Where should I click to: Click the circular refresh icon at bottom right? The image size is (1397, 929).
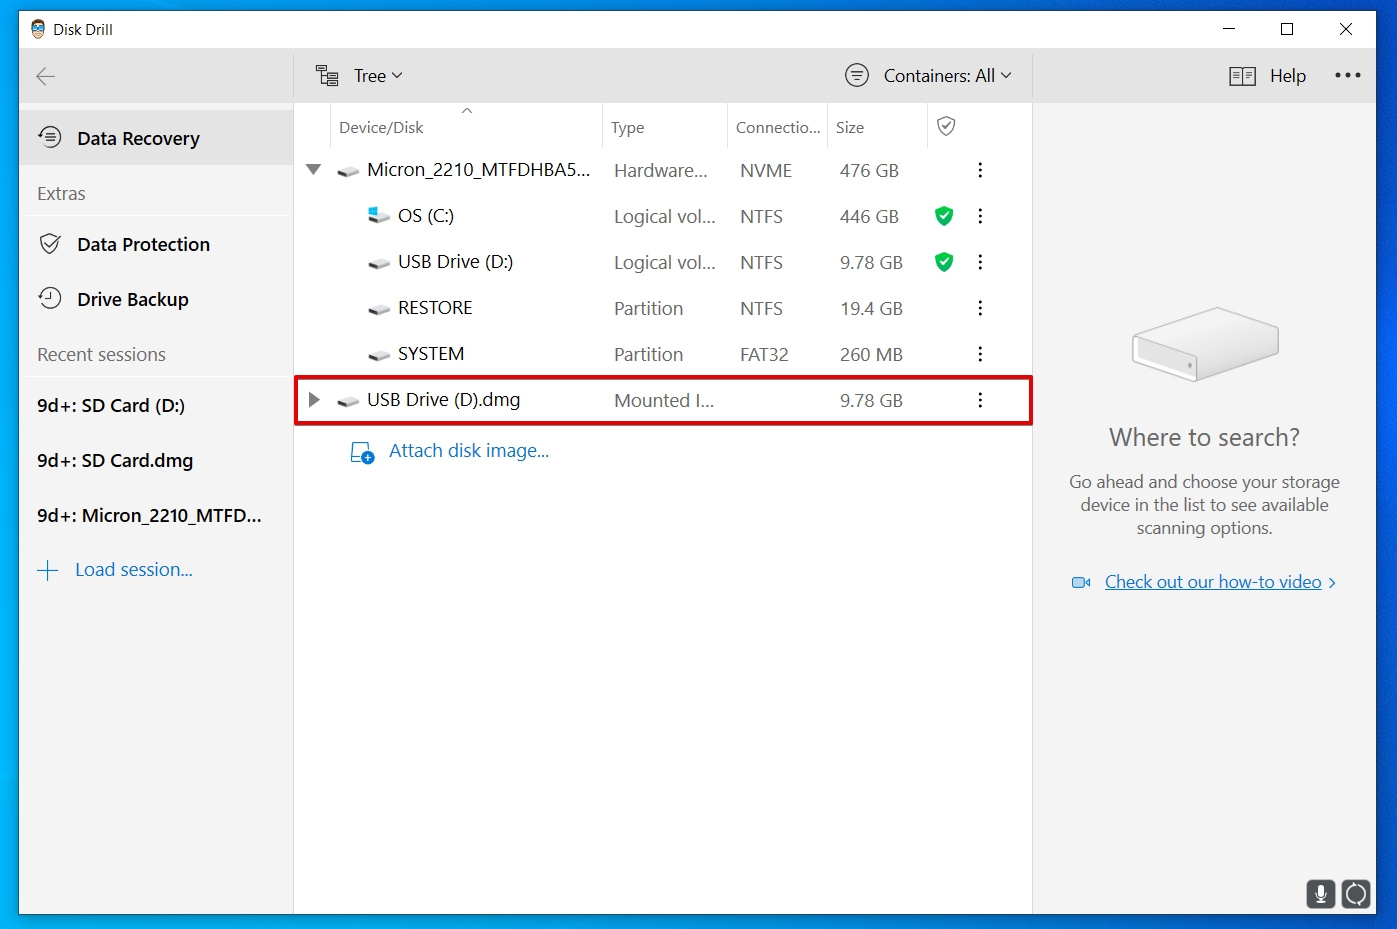coord(1356,893)
